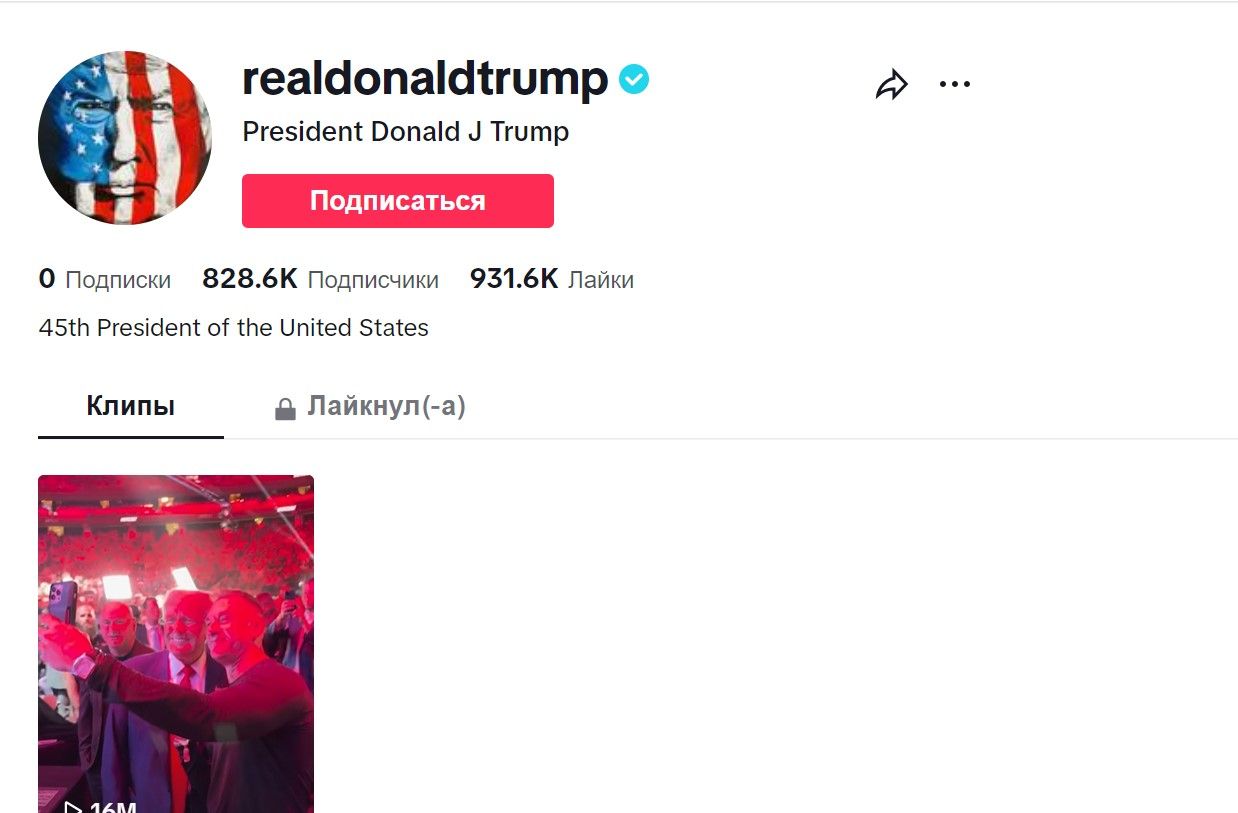Switch to the Клипы tab

coord(131,406)
